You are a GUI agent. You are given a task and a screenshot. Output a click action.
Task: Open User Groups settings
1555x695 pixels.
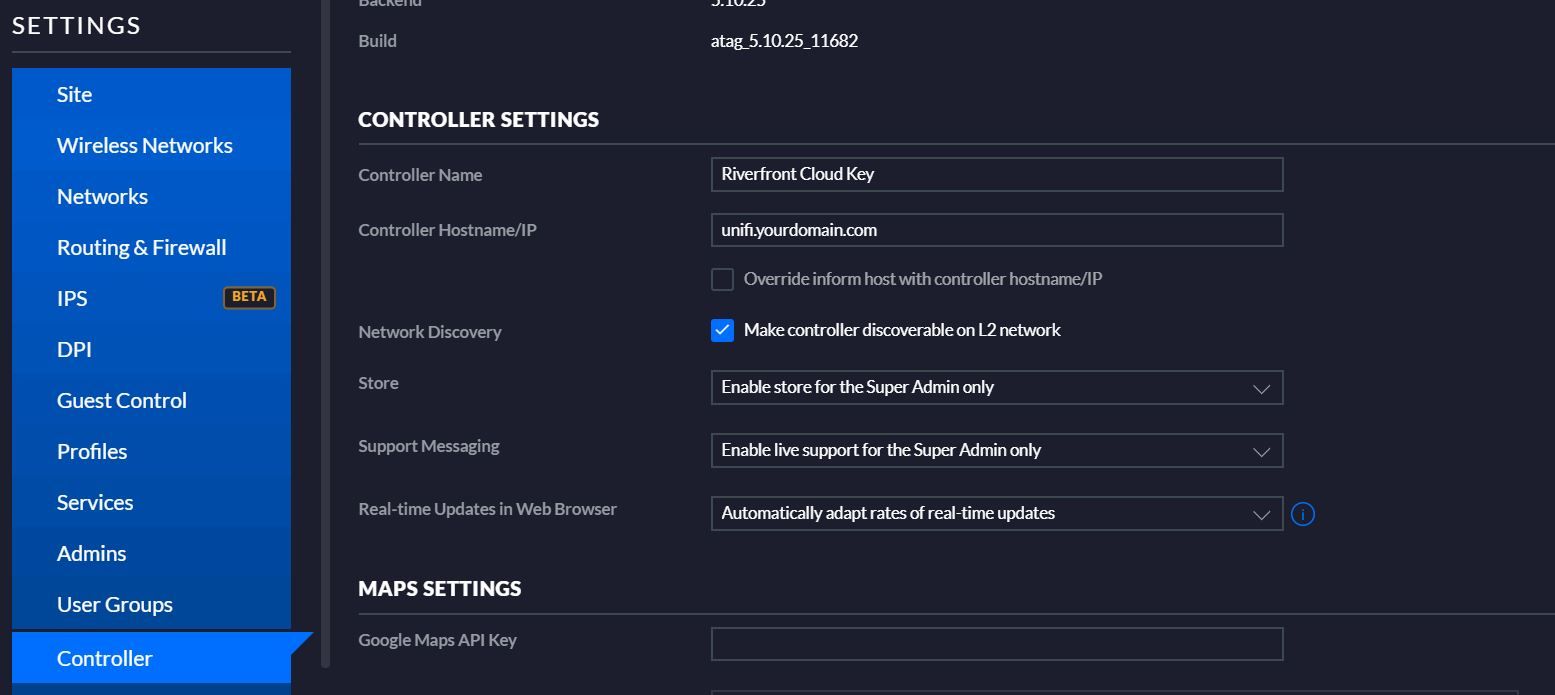click(114, 604)
